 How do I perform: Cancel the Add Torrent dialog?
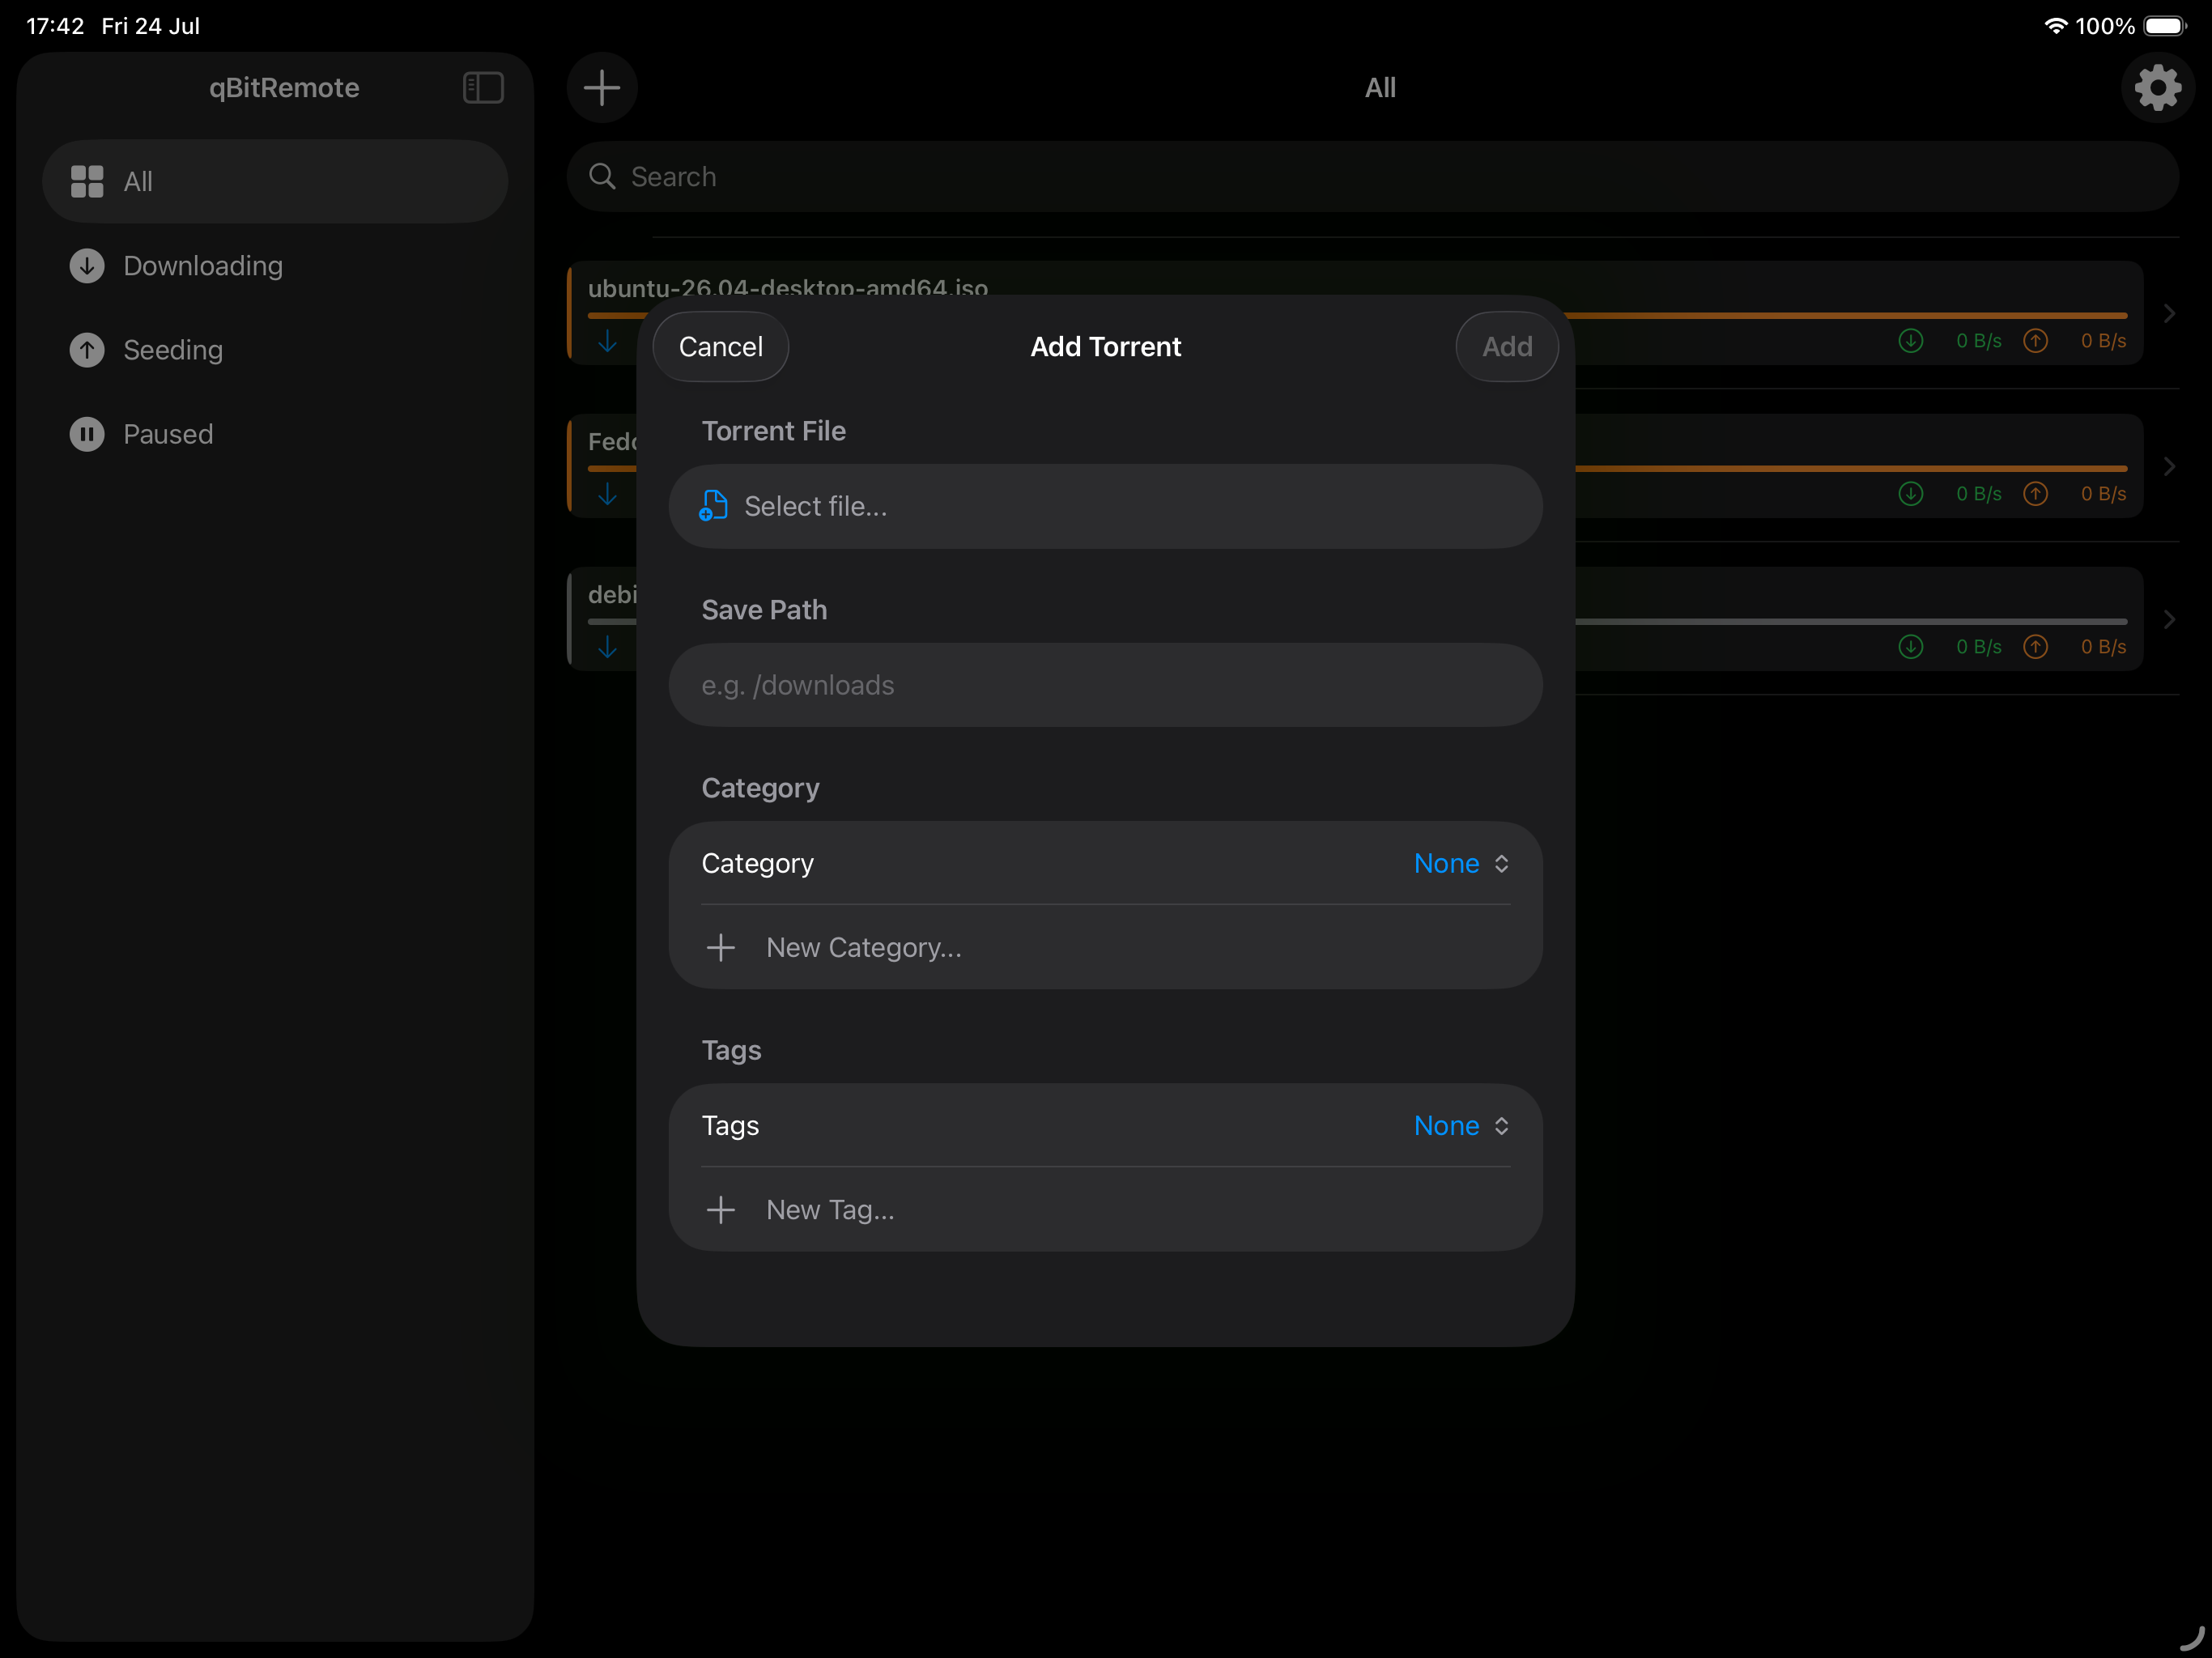coord(720,347)
